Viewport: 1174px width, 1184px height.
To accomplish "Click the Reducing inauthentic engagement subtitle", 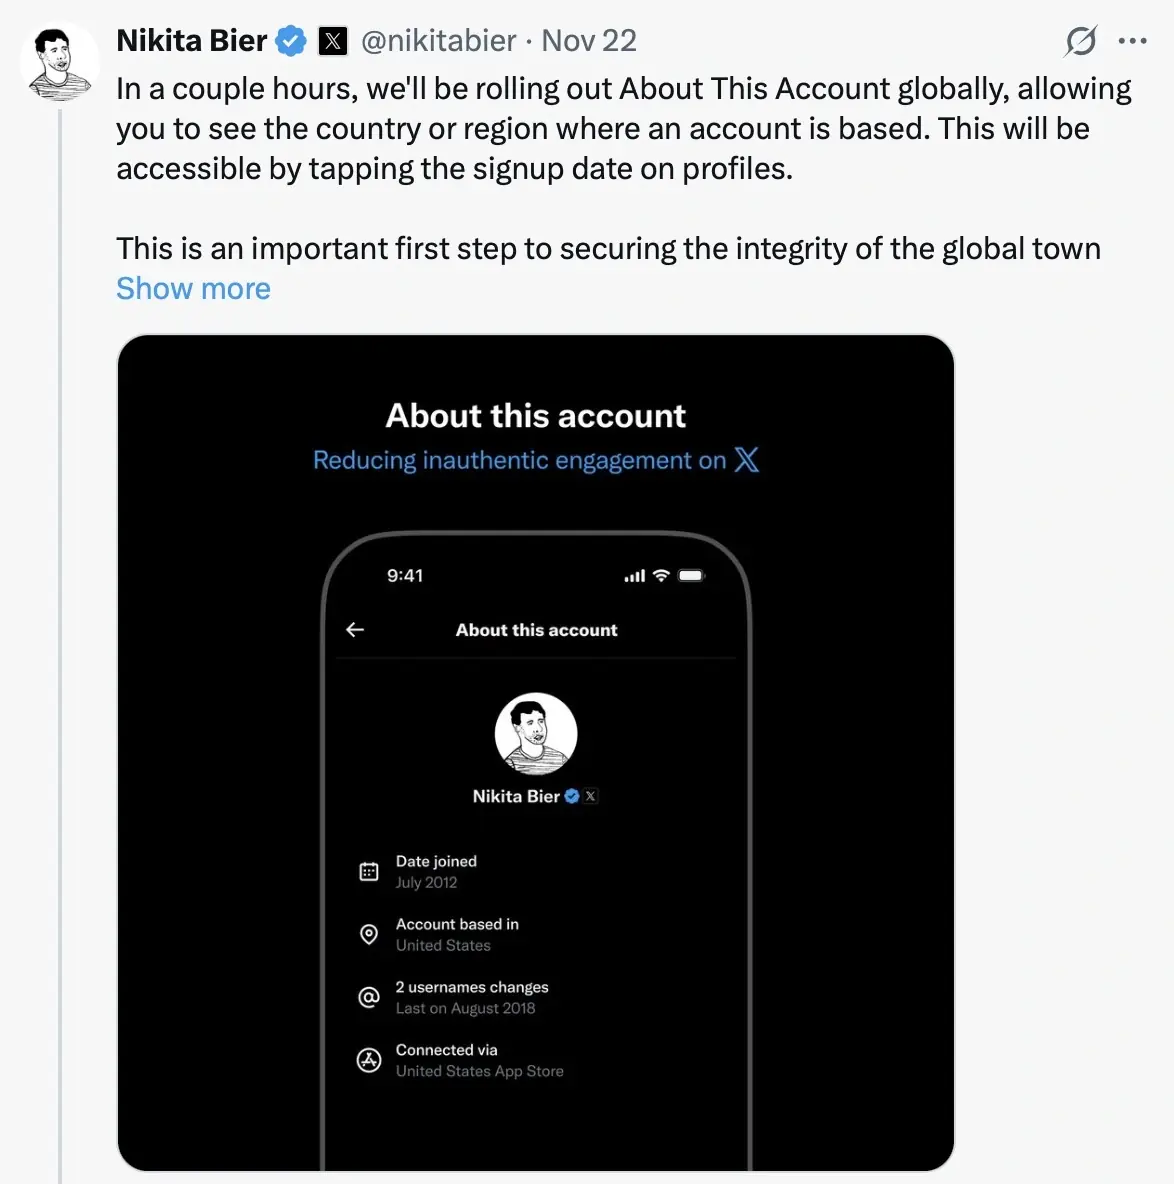I will (x=519, y=460).
